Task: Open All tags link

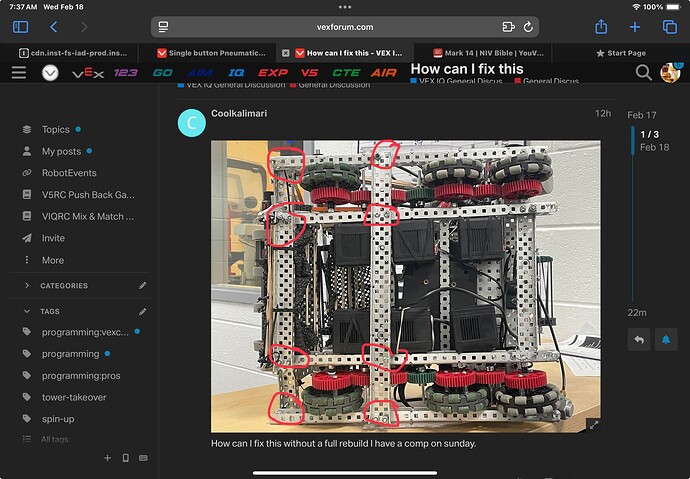Action: click(55, 439)
